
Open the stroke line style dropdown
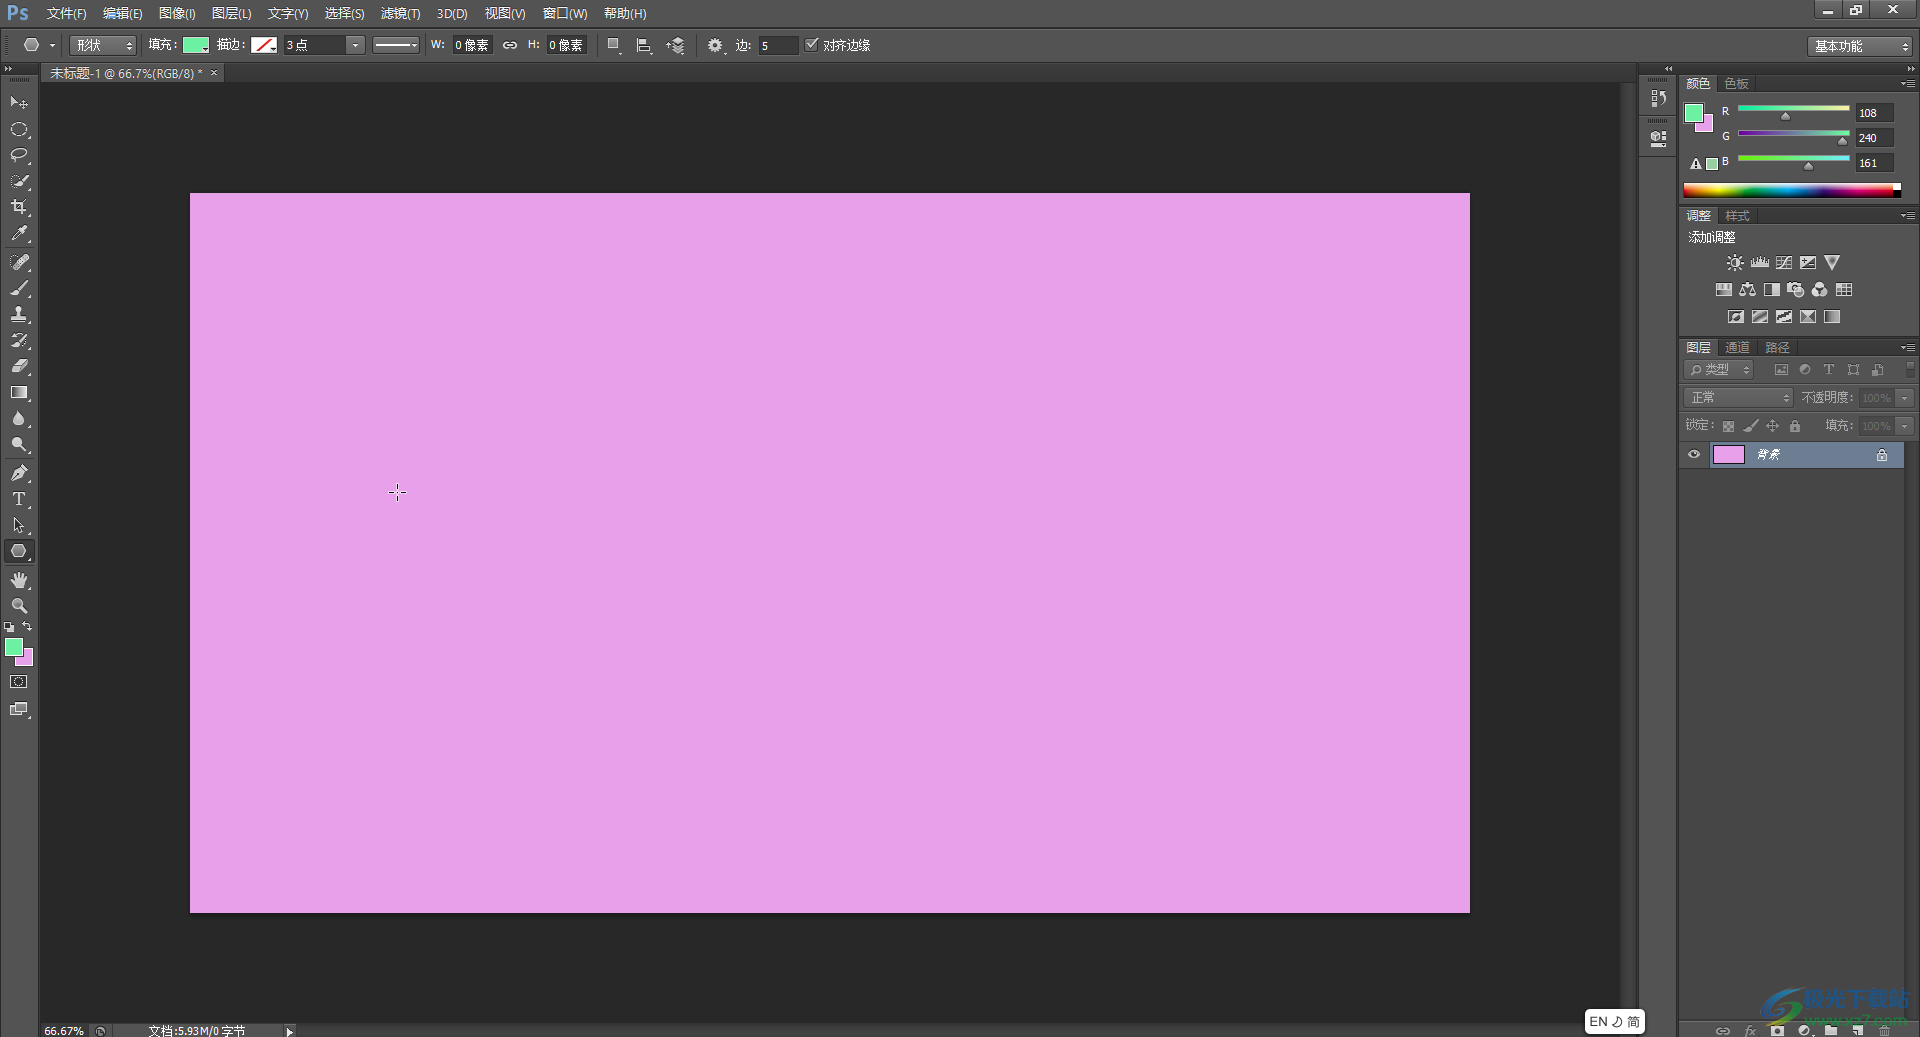396,45
